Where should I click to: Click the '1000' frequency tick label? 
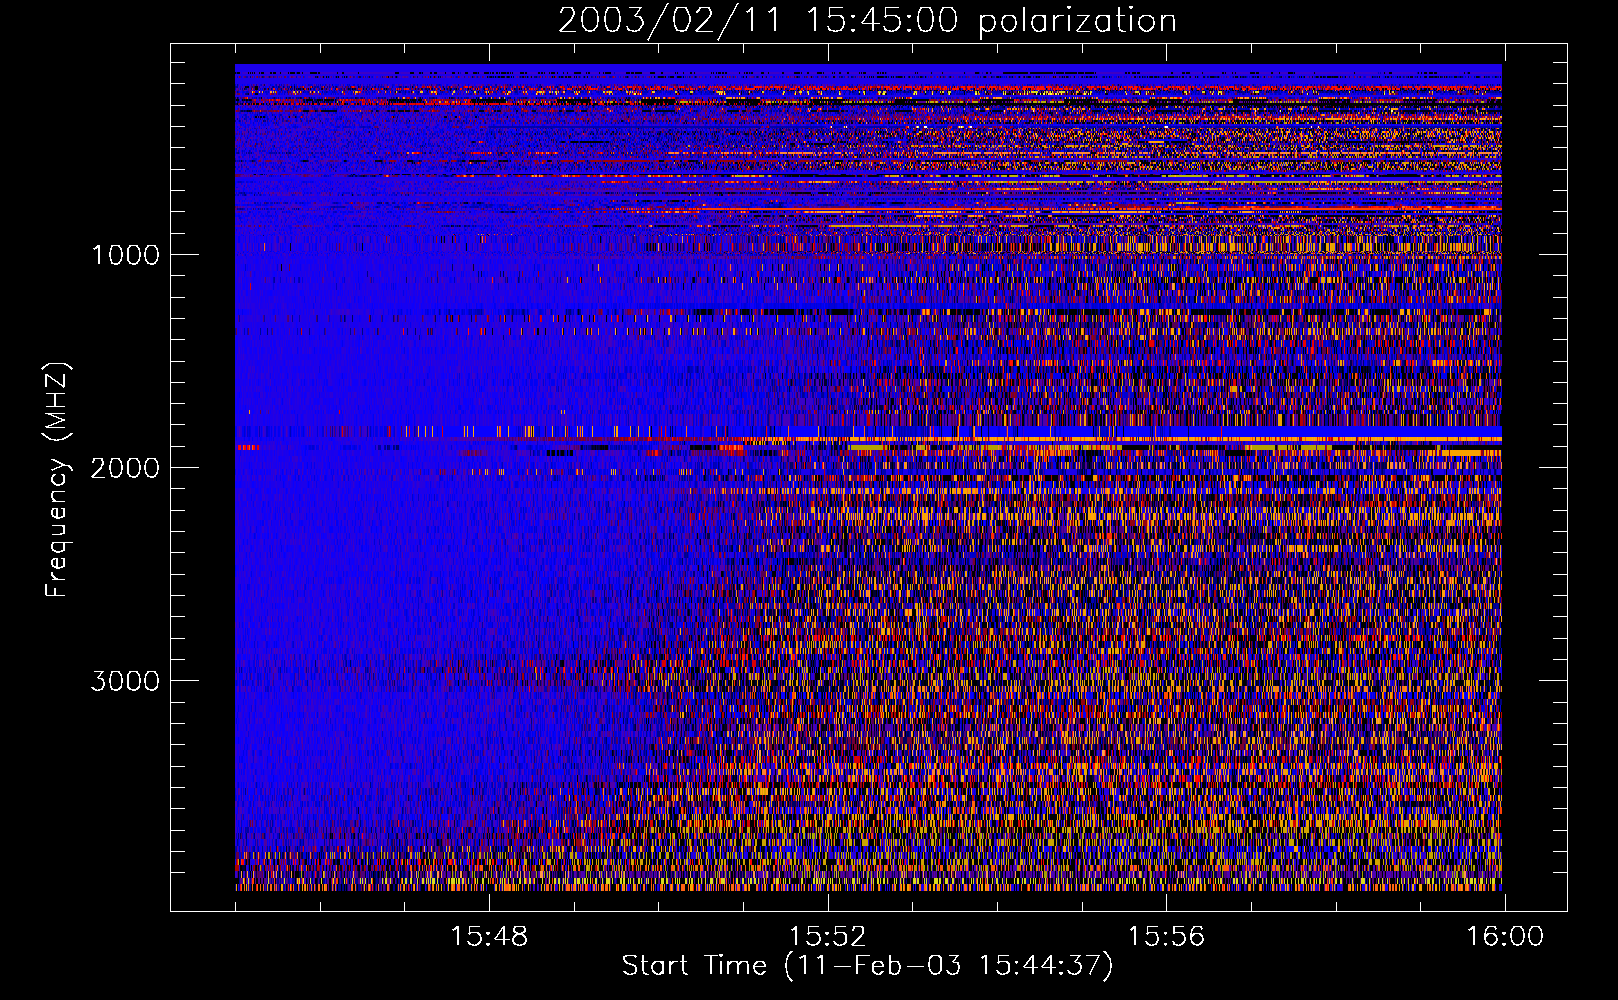tap(125, 255)
